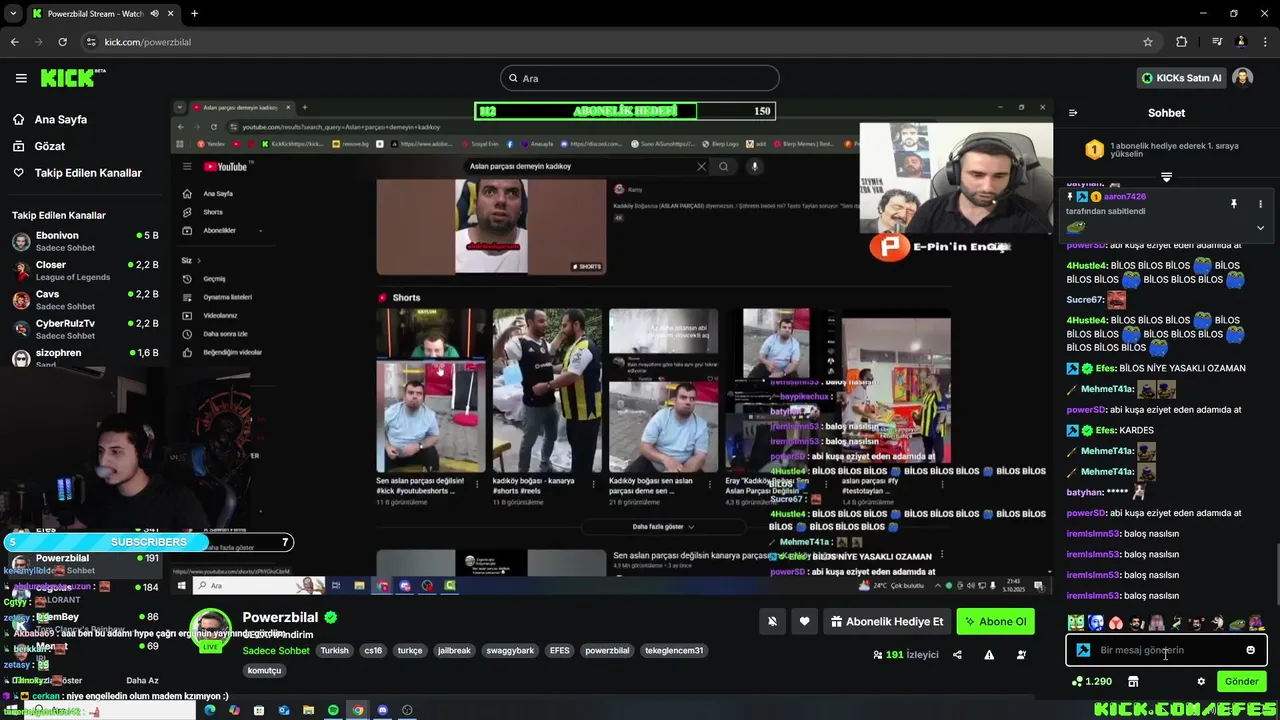The width and height of the screenshot is (1280, 720).
Task: Click KICKs Satın Al button
Action: click(1181, 78)
